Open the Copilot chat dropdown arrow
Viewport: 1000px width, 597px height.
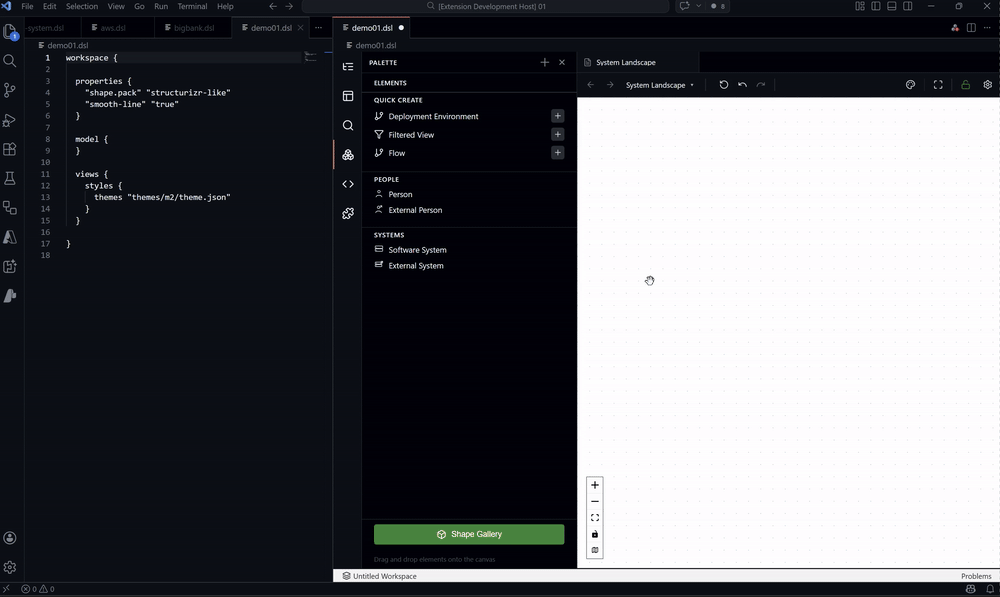(x=698, y=6)
